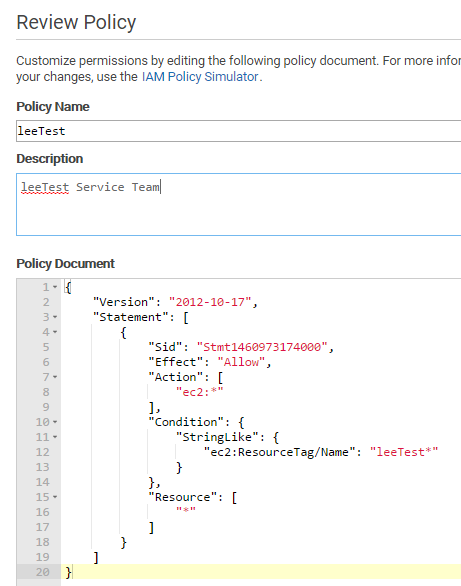Click the "*" resource value on line 16
Viewport: 461px width, 586px height.
click(x=186, y=511)
